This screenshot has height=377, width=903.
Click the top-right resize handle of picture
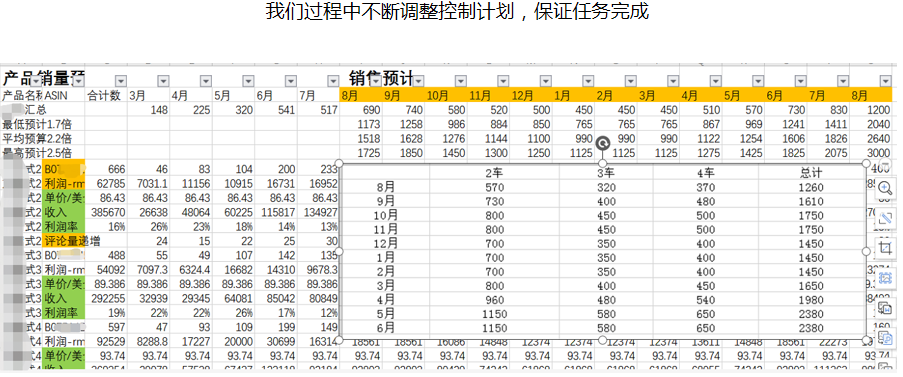pyautogui.click(x=866, y=164)
